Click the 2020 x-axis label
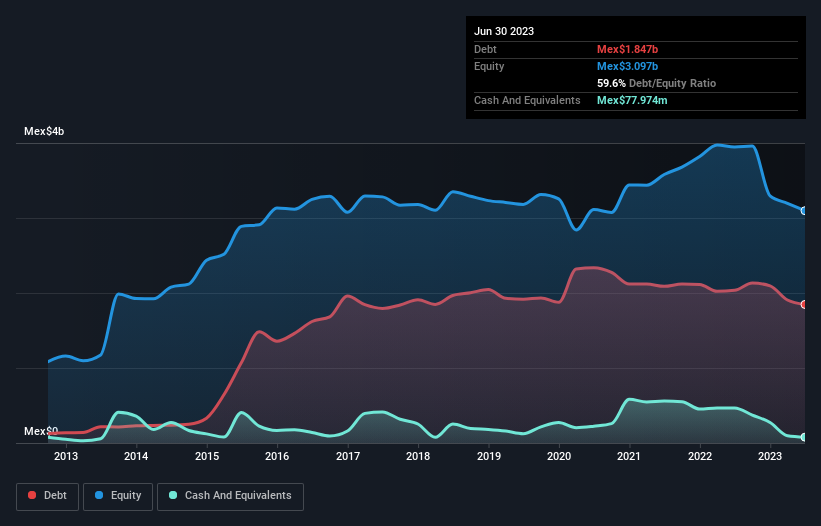The width and height of the screenshot is (821, 526). click(559, 456)
